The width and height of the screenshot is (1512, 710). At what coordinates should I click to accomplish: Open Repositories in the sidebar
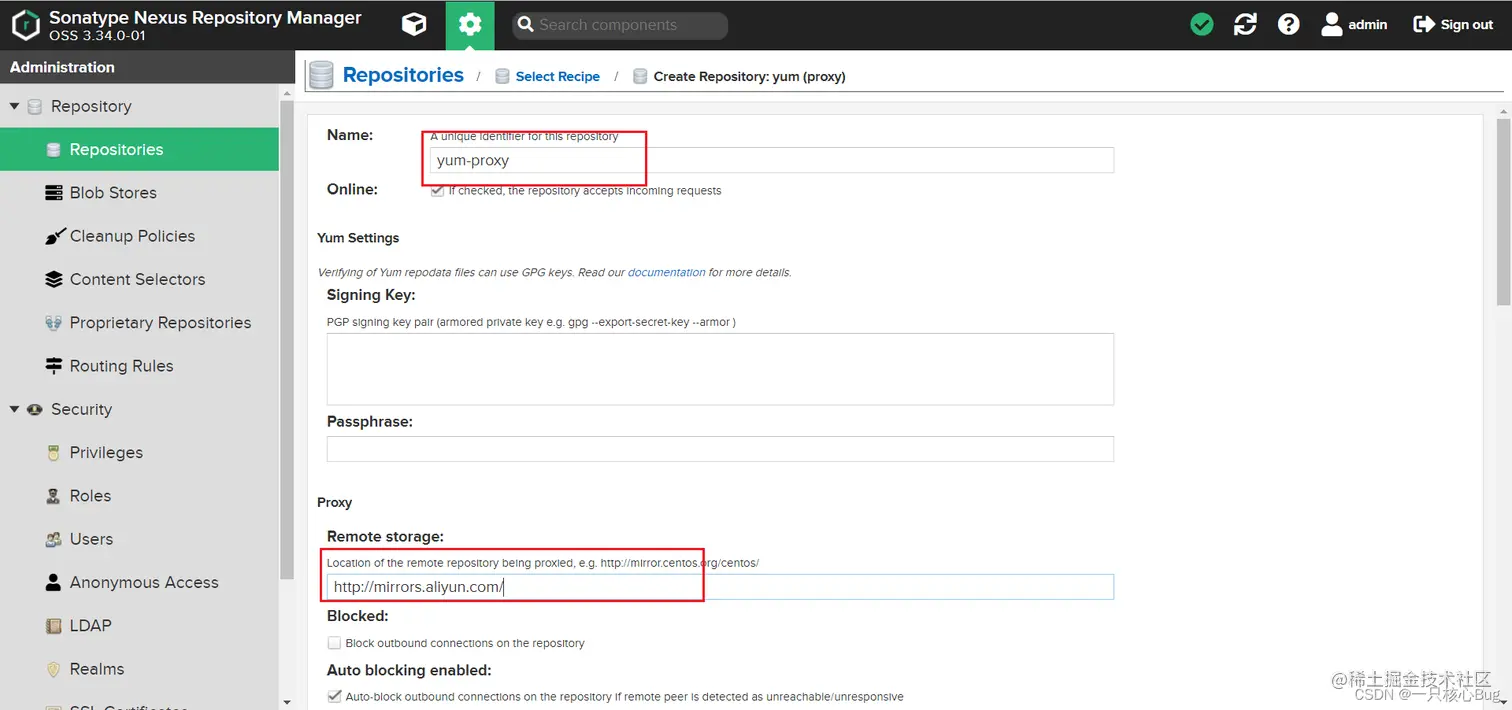click(x=140, y=149)
